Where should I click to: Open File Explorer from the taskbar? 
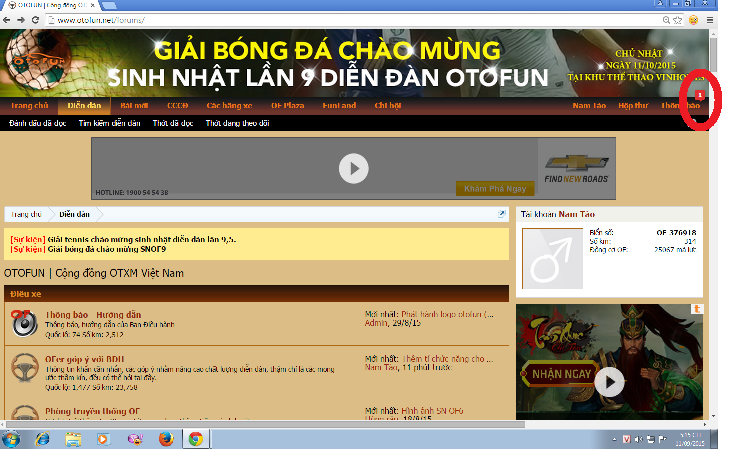(x=73, y=439)
